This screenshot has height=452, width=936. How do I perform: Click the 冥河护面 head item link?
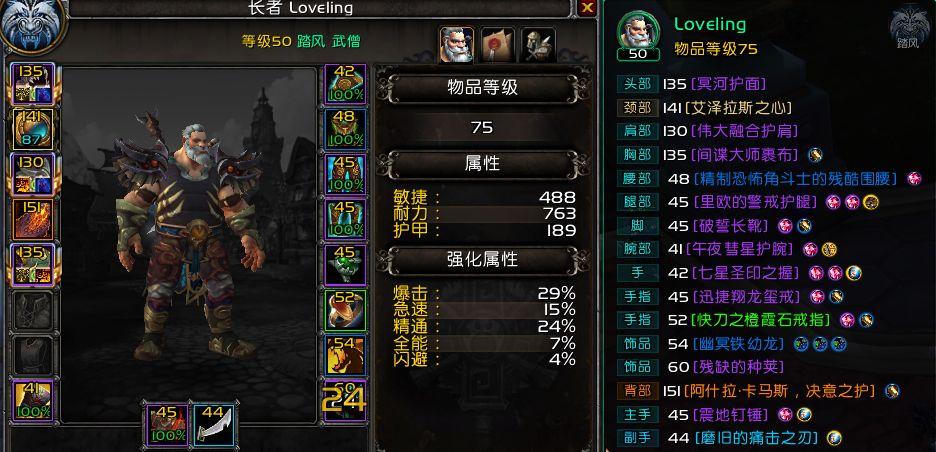[728, 84]
